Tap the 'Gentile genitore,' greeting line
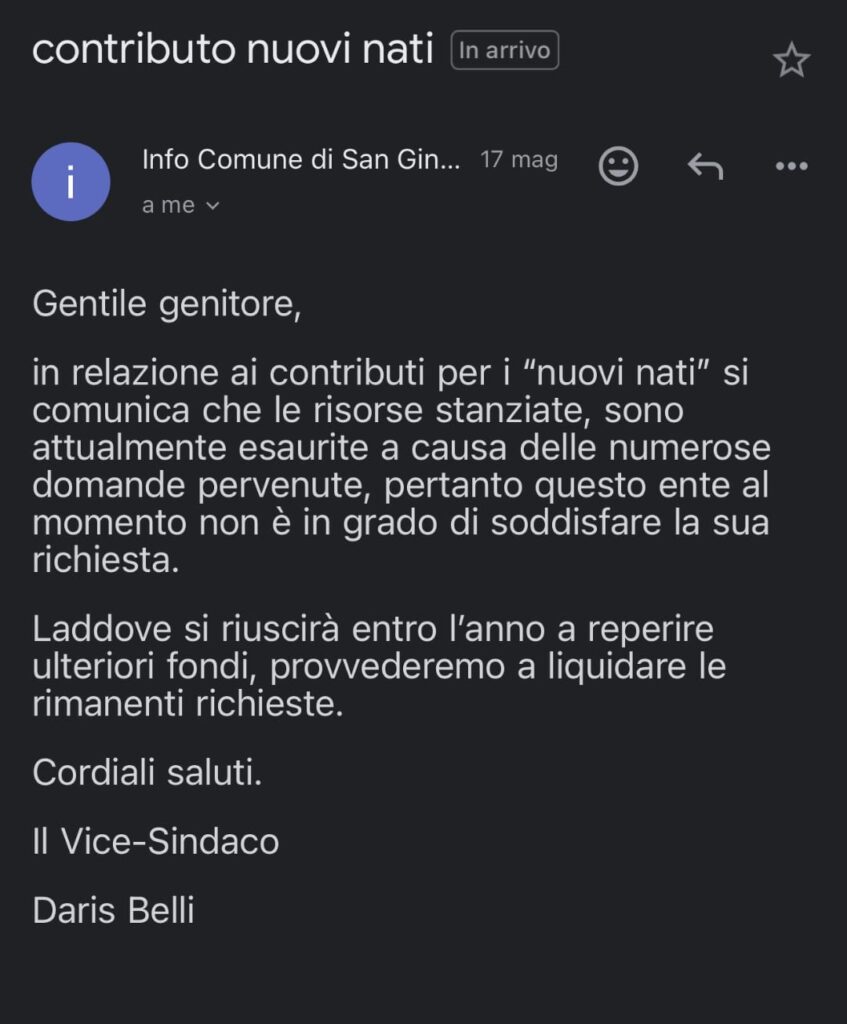The height and width of the screenshot is (1024, 847). [167, 304]
